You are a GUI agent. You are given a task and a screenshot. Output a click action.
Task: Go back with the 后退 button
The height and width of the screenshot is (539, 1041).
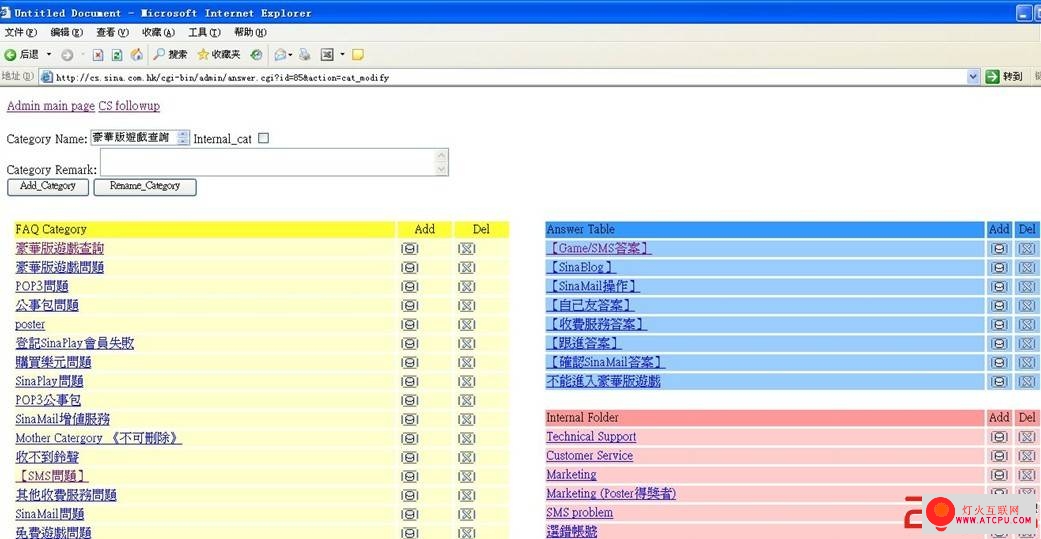click(x=22, y=54)
